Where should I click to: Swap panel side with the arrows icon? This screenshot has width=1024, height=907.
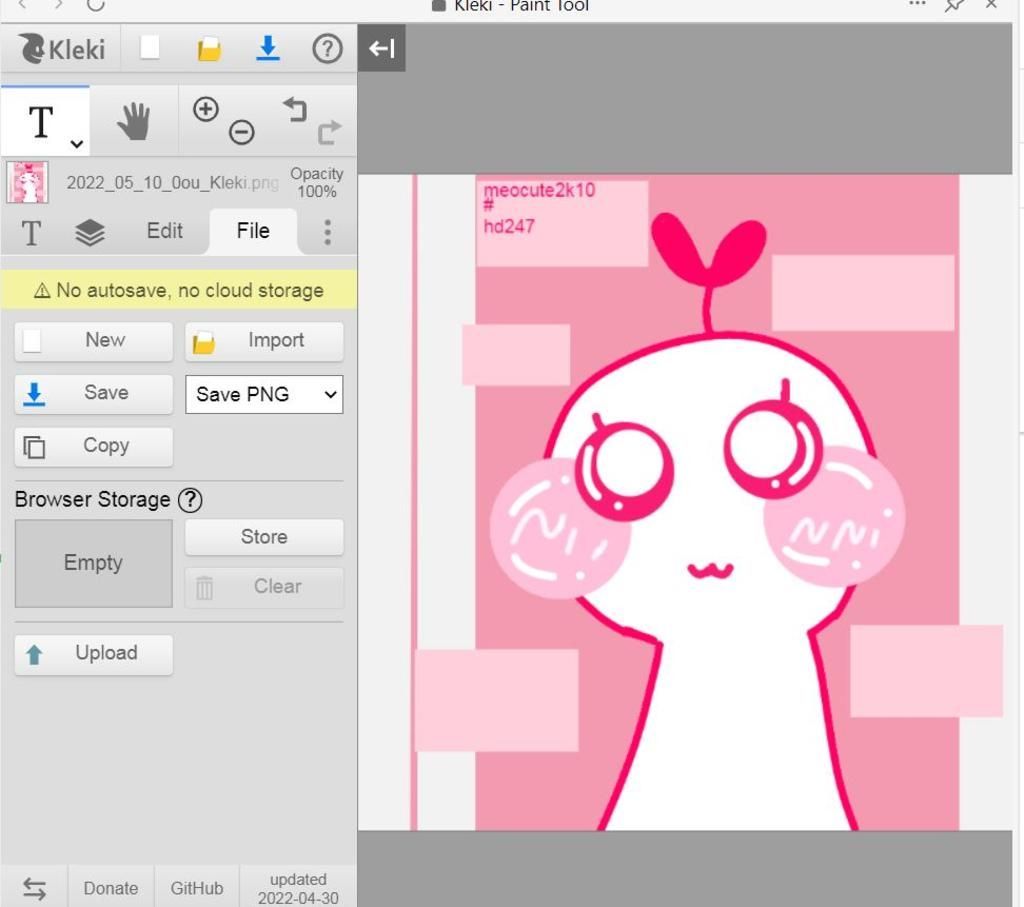pos(34,888)
